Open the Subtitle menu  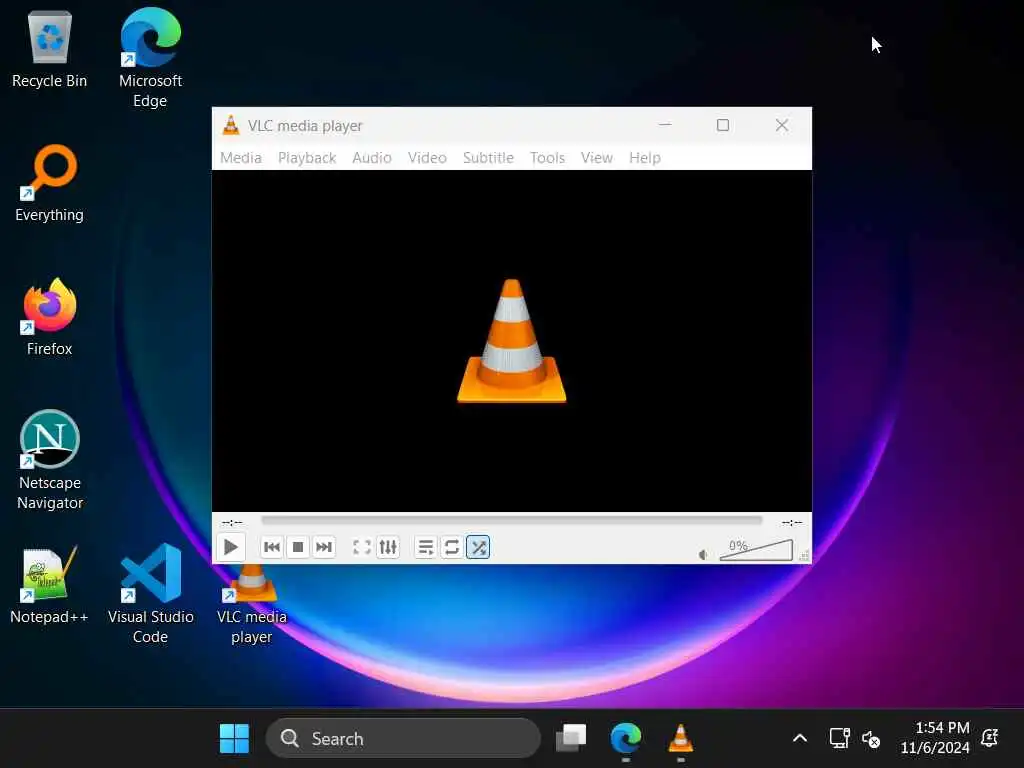click(488, 157)
